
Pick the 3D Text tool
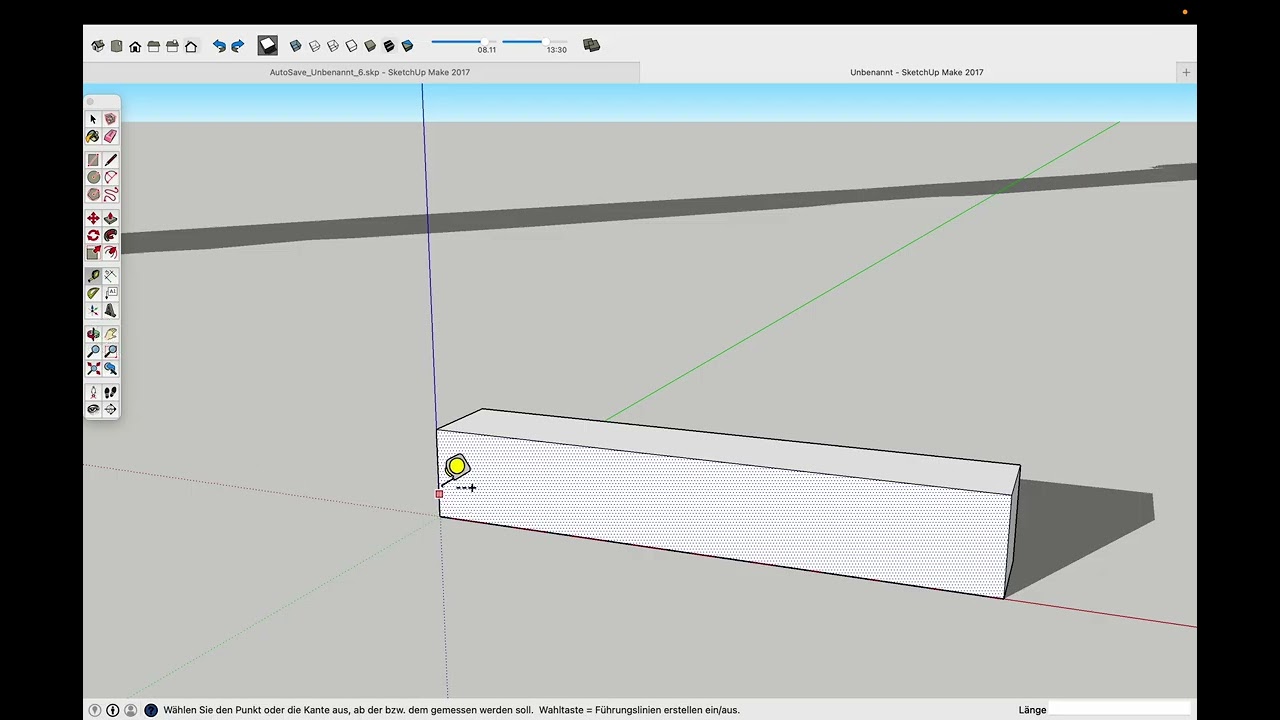pyautogui.click(x=110, y=310)
